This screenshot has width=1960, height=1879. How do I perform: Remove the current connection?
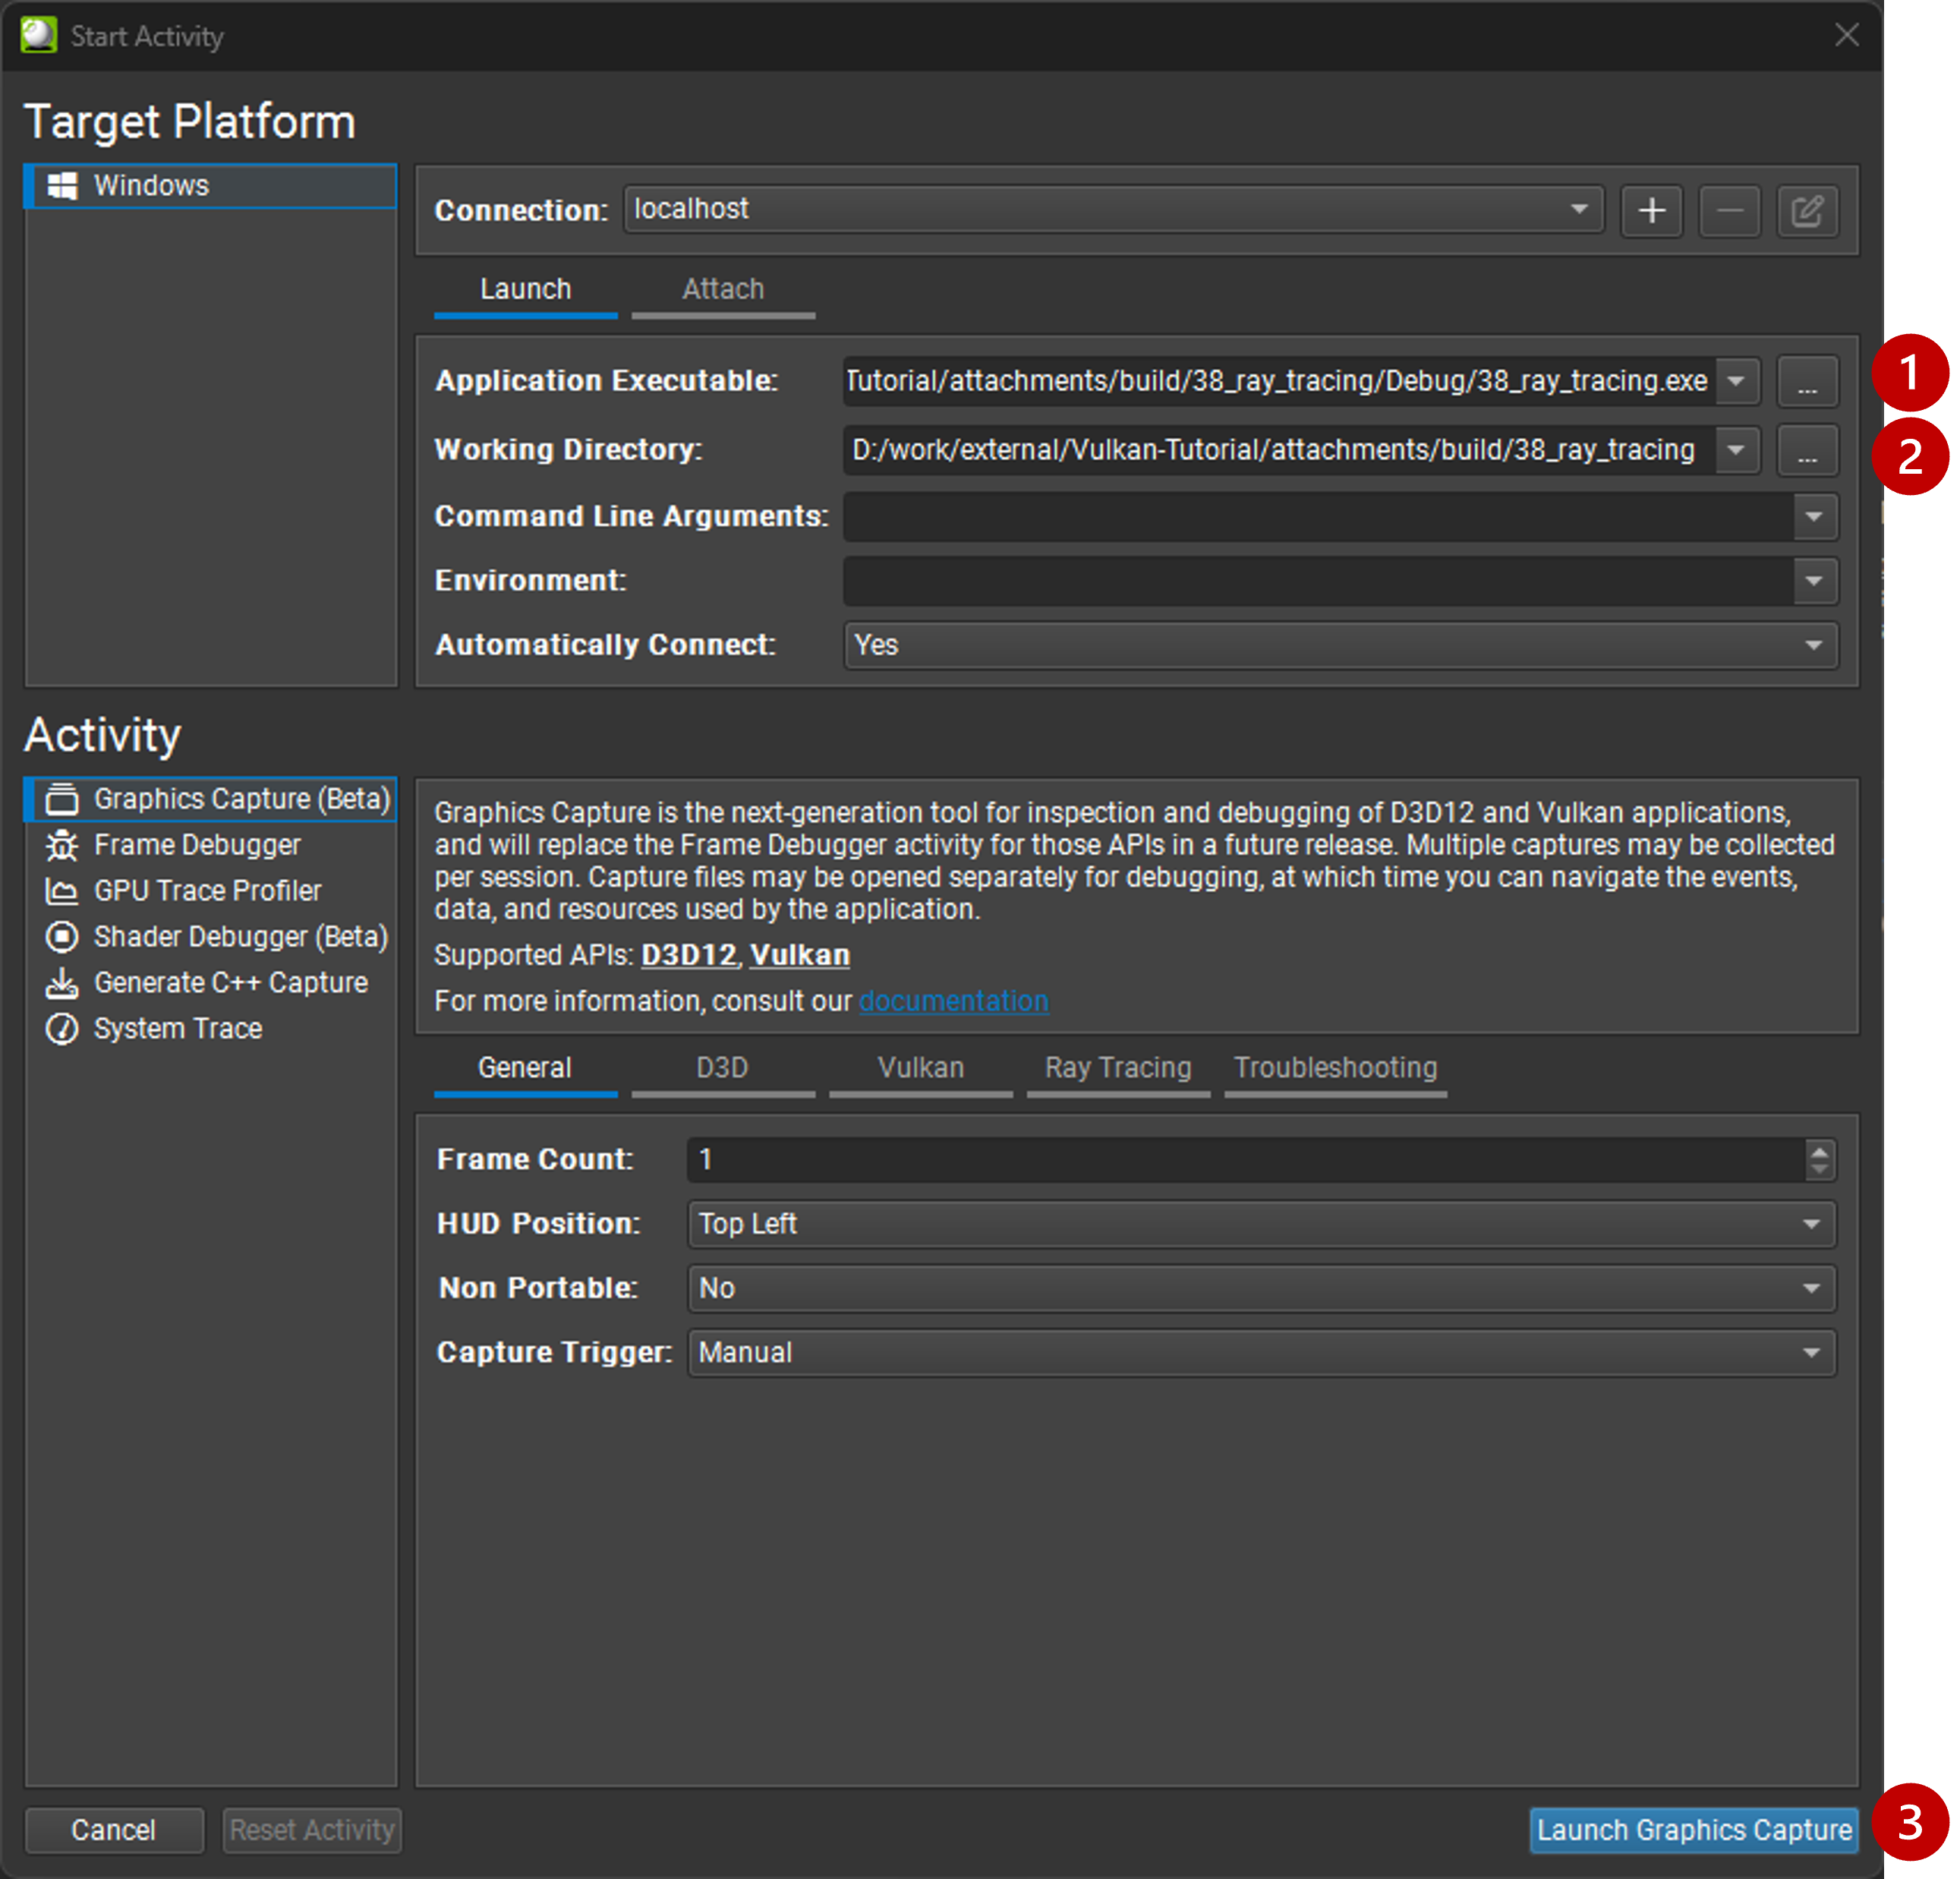(x=1729, y=210)
